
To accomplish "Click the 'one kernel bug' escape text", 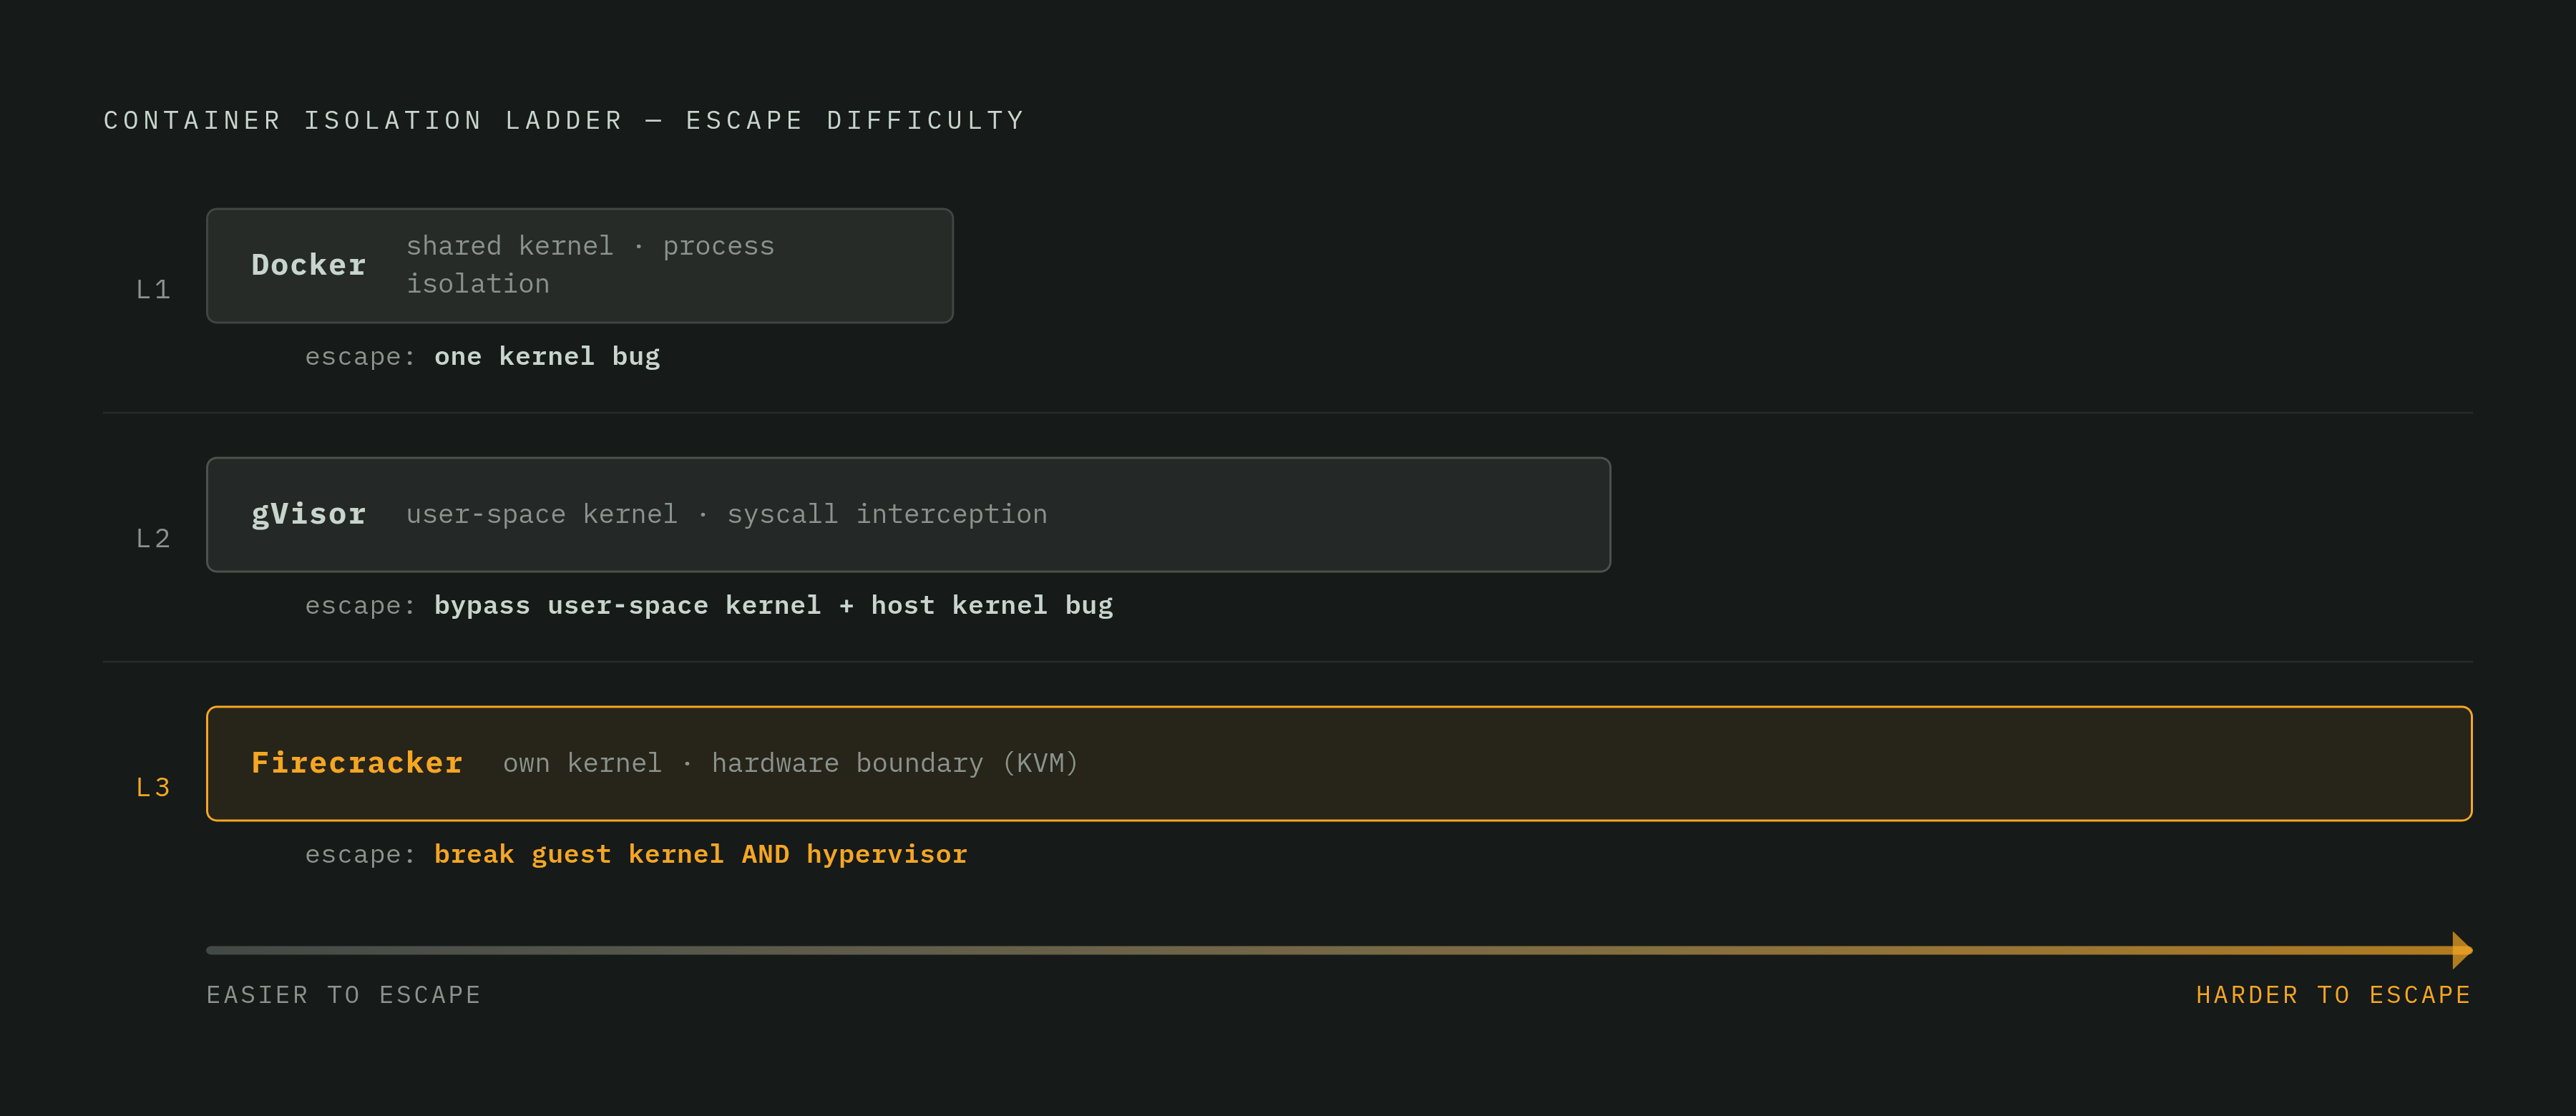I will (547, 356).
